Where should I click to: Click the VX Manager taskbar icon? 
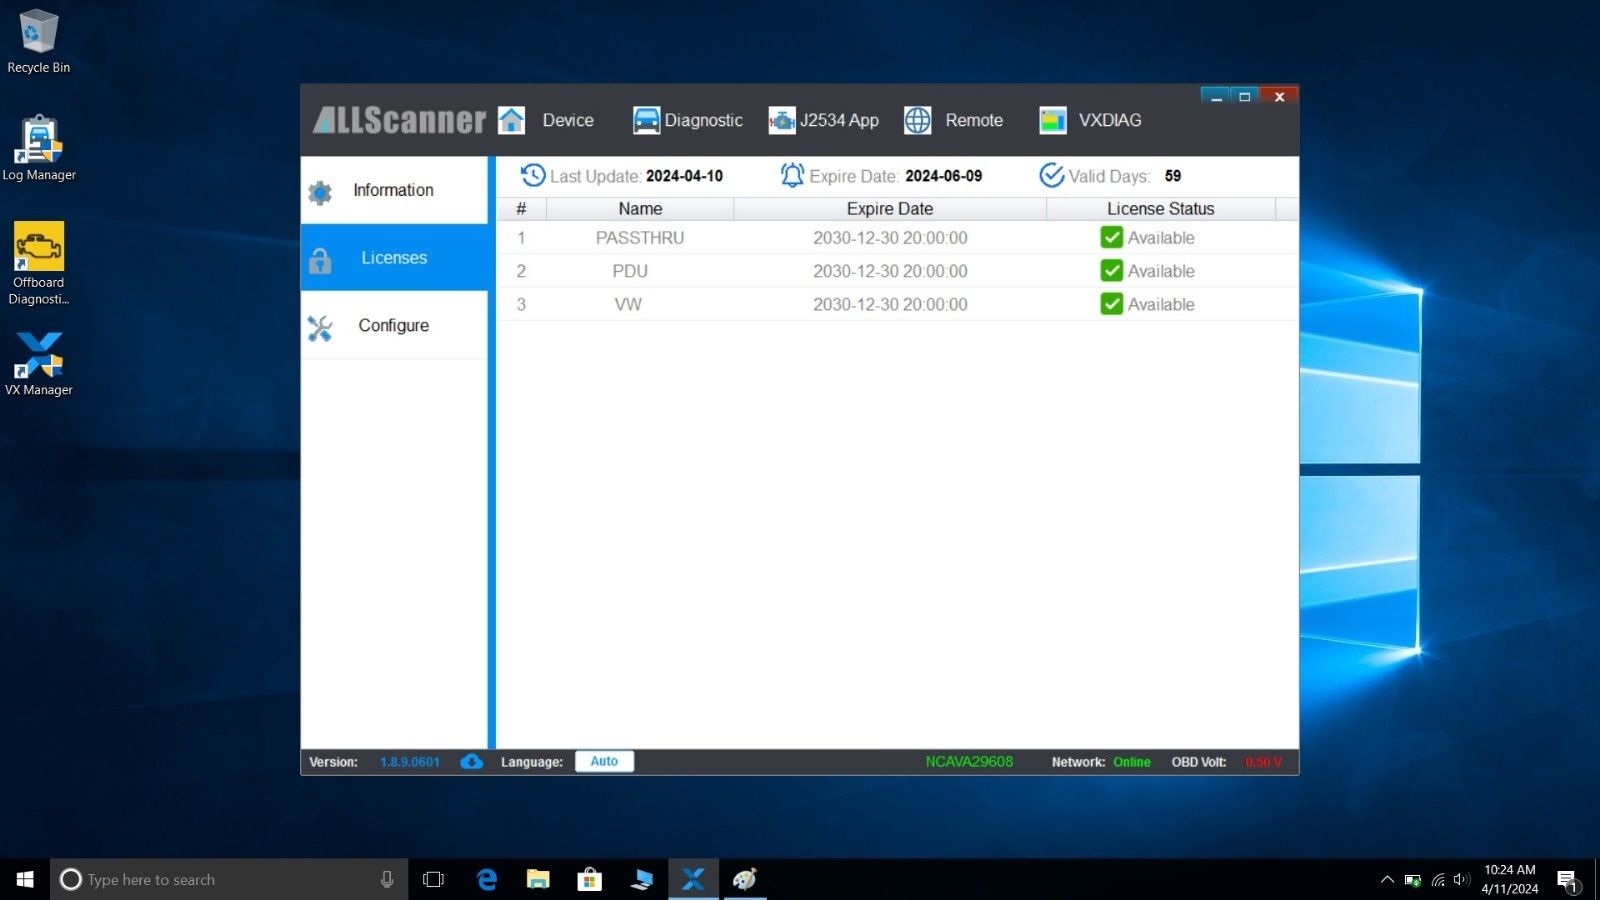693,879
